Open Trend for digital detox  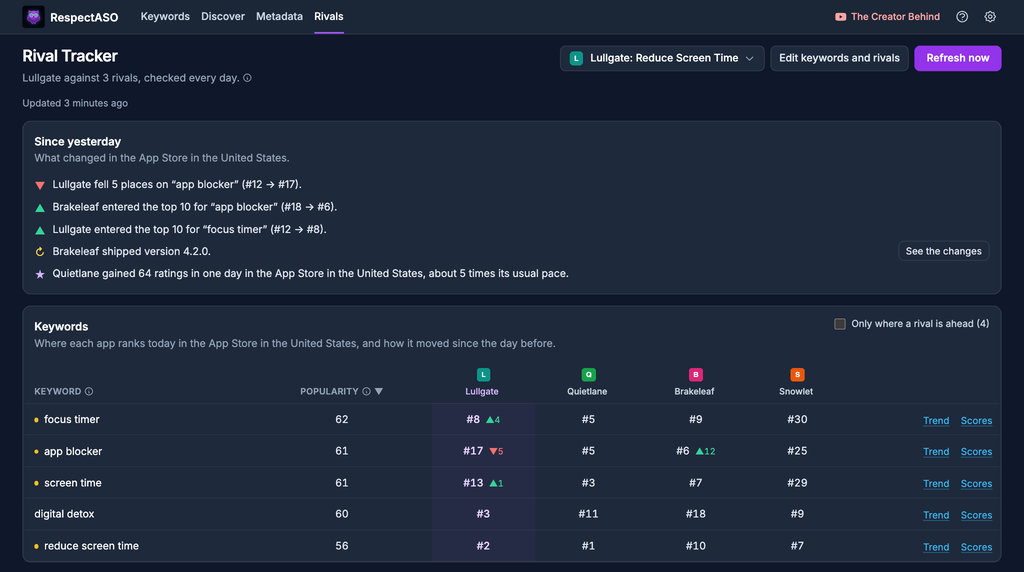tap(936, 515)
